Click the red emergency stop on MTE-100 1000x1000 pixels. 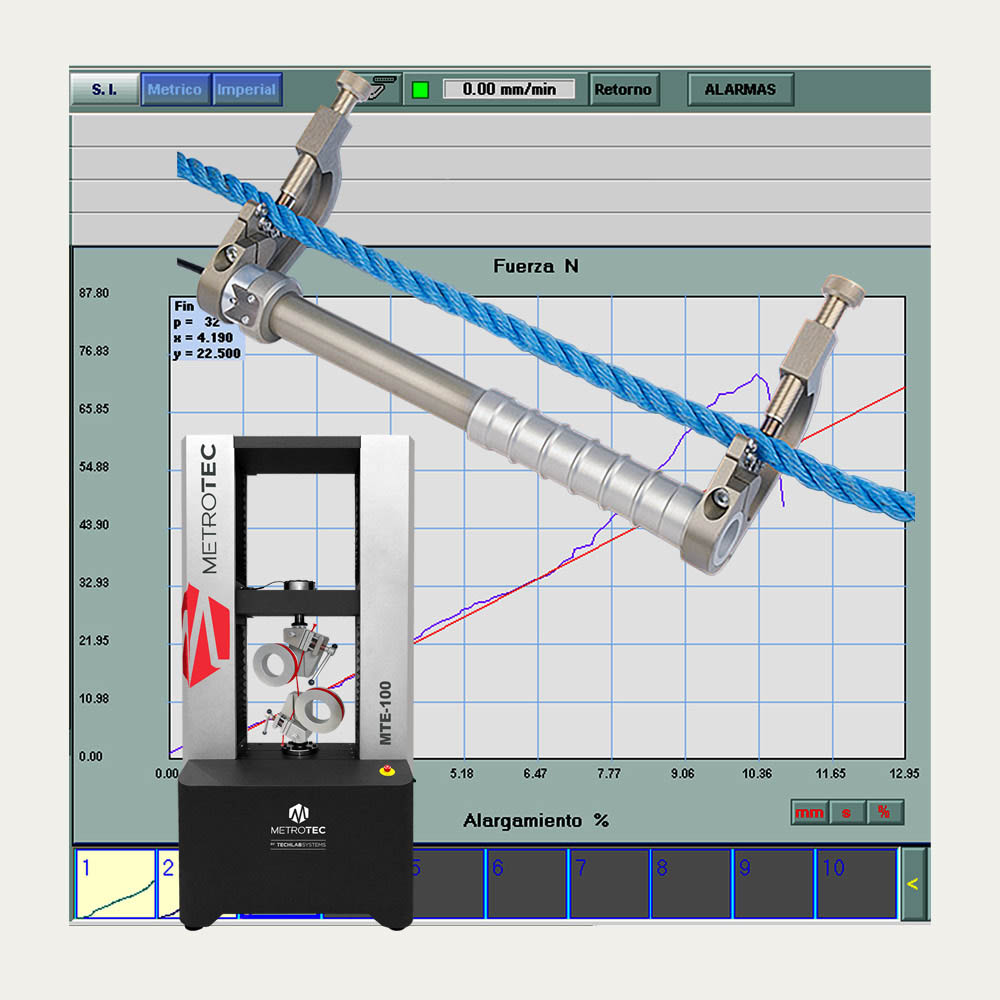(389, 773)
